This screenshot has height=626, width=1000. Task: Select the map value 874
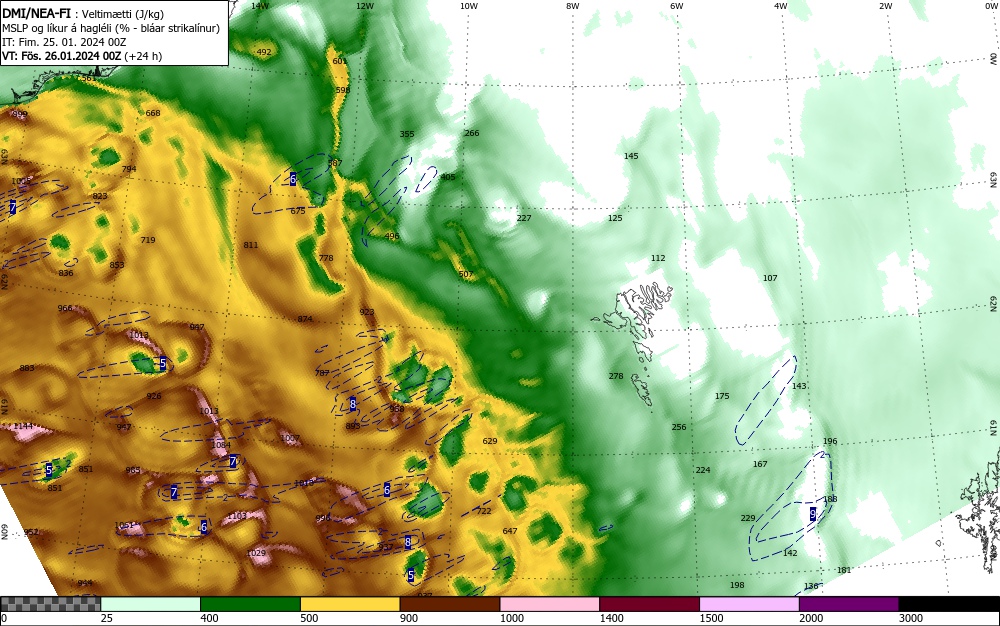305,319
